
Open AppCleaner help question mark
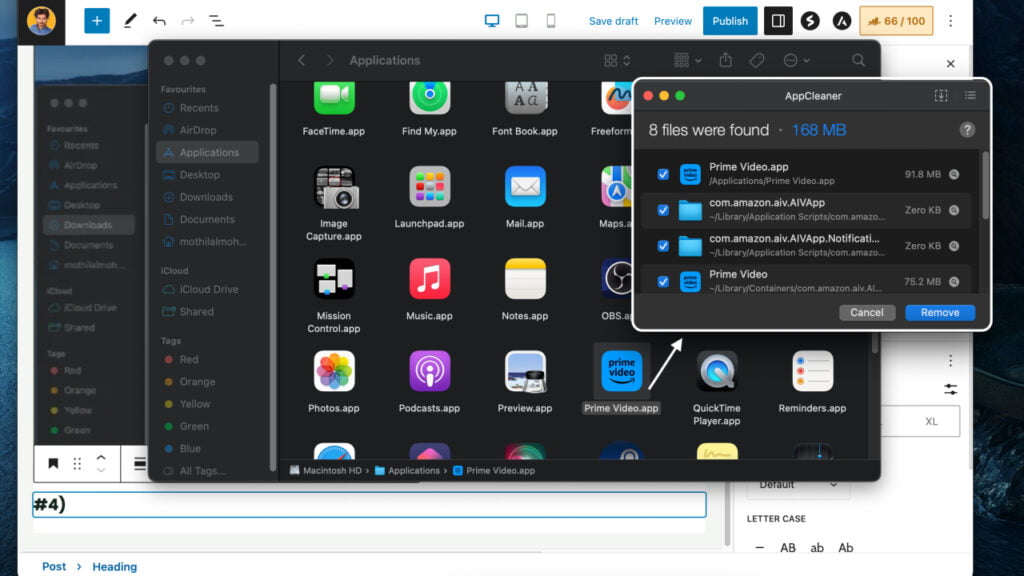pos(967,129)
